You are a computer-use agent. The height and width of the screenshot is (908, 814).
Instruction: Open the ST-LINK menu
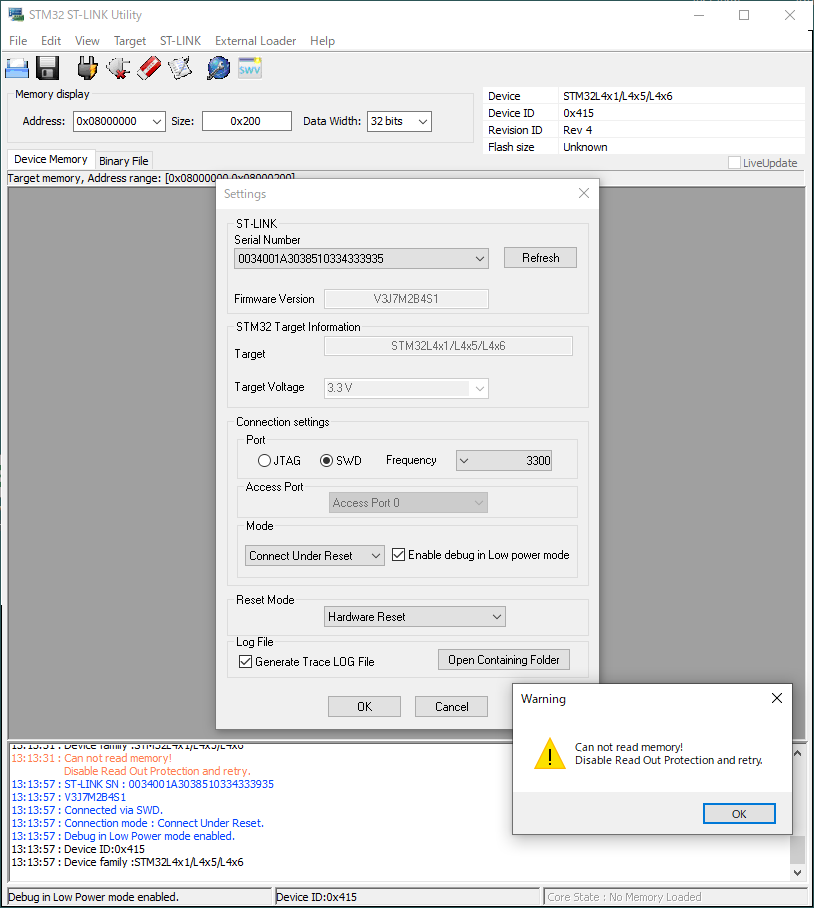click(x=181, y=41)
